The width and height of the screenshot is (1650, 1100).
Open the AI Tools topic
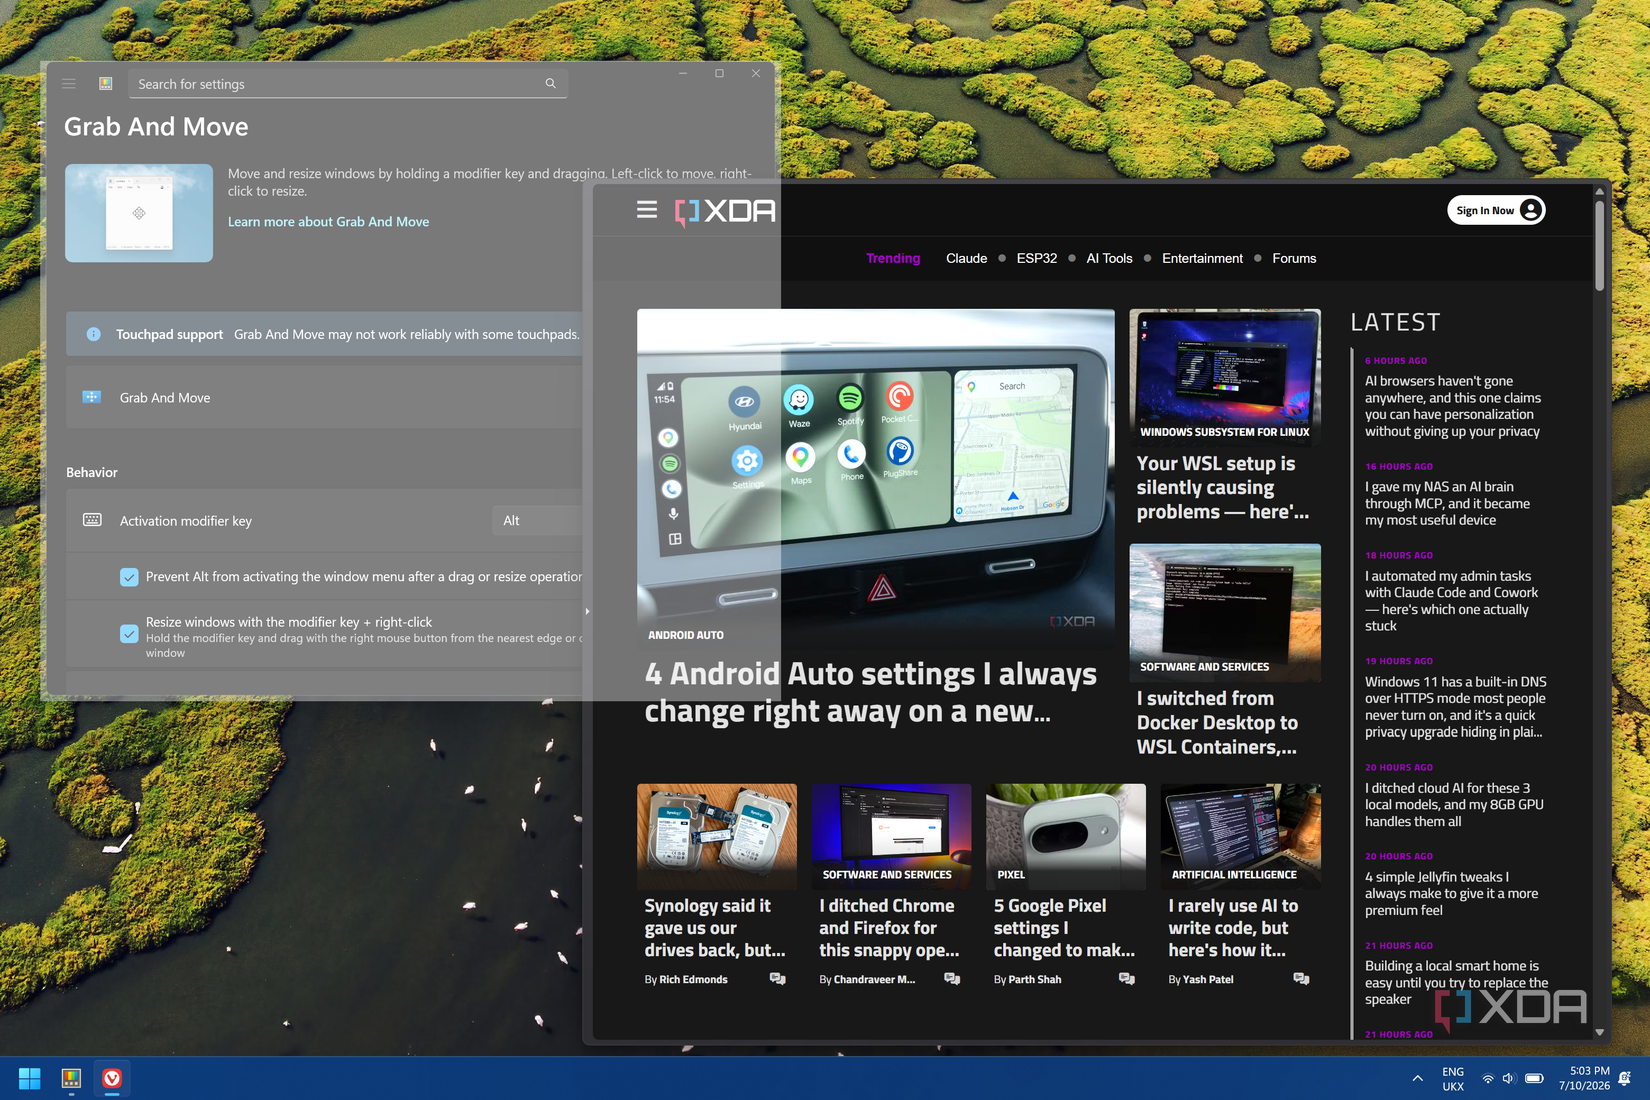pos(1109,258)
